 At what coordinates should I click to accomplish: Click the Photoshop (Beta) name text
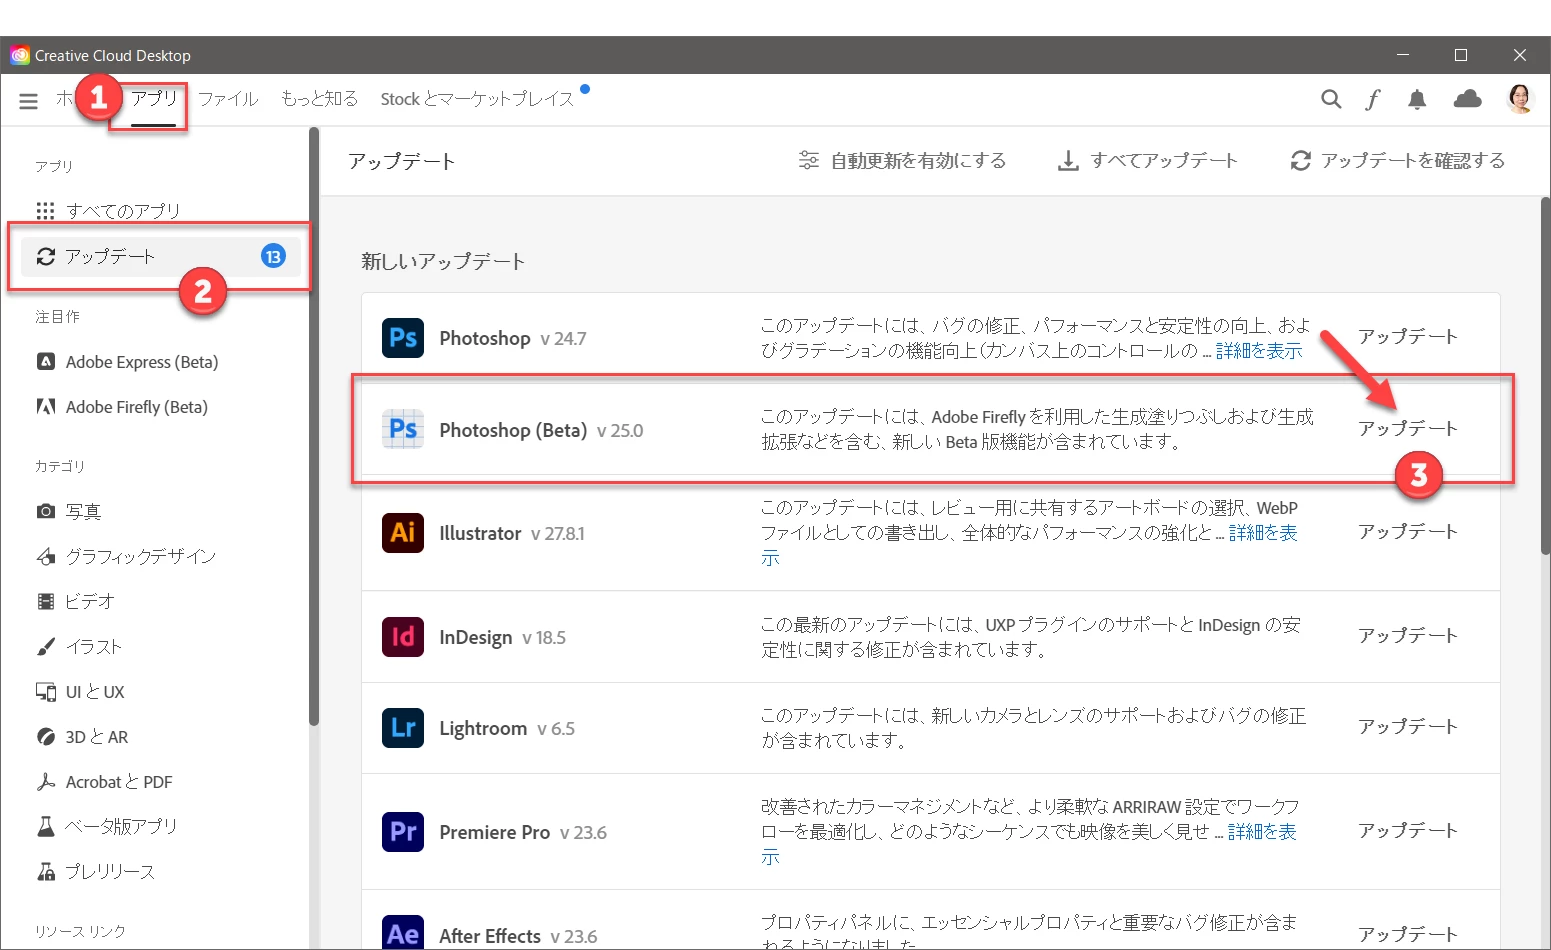click(513, 430)
